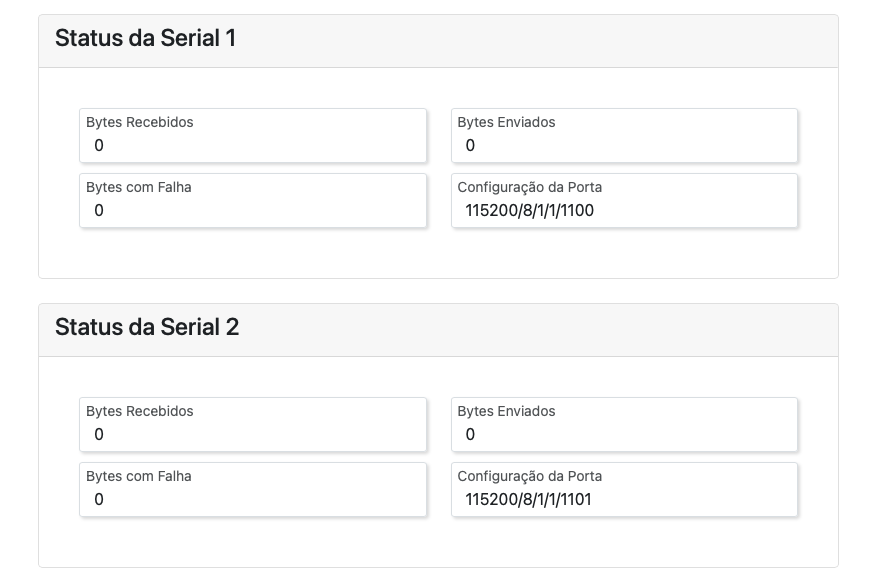The width and height of the screenshot is (882, 584).
Task: Click Bytes Recebidos label under Serial 2
Action: pos(140,411)
